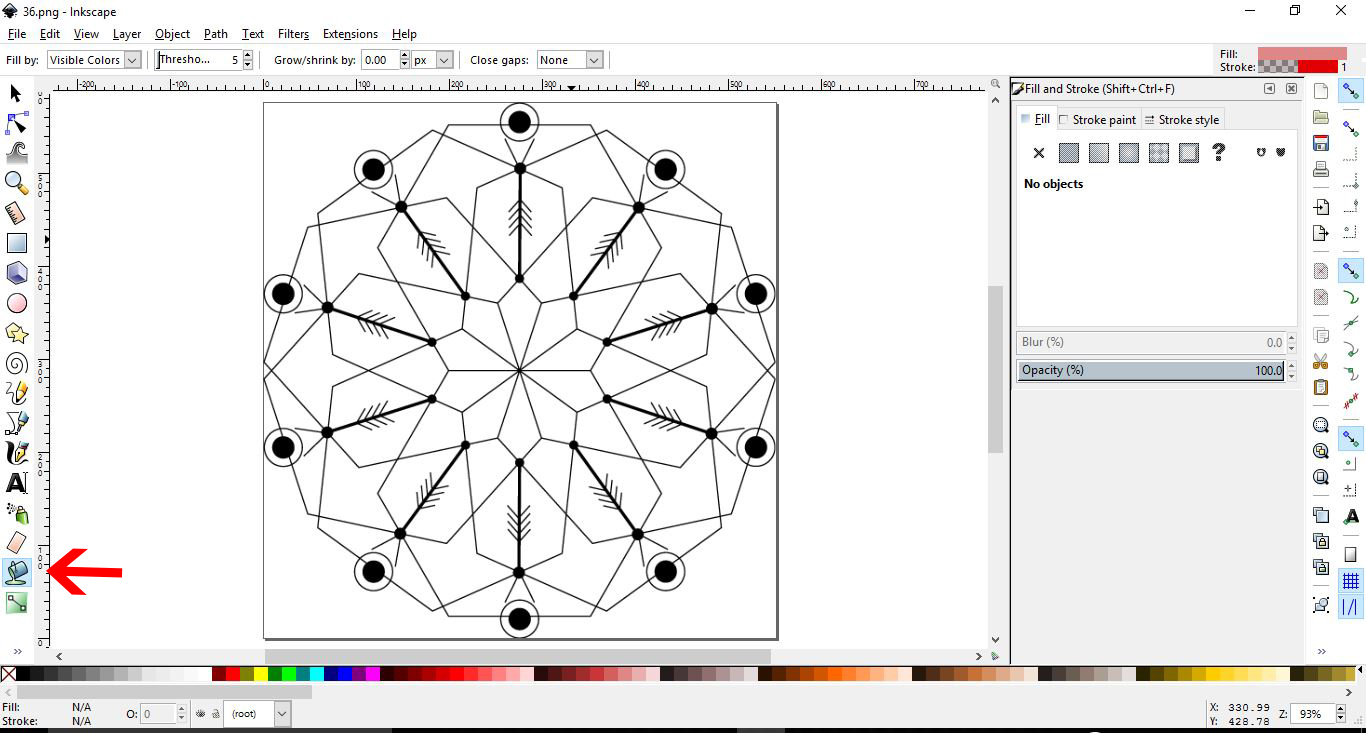
Task: Select the Measure ruler tool
Action: [16, 213]
